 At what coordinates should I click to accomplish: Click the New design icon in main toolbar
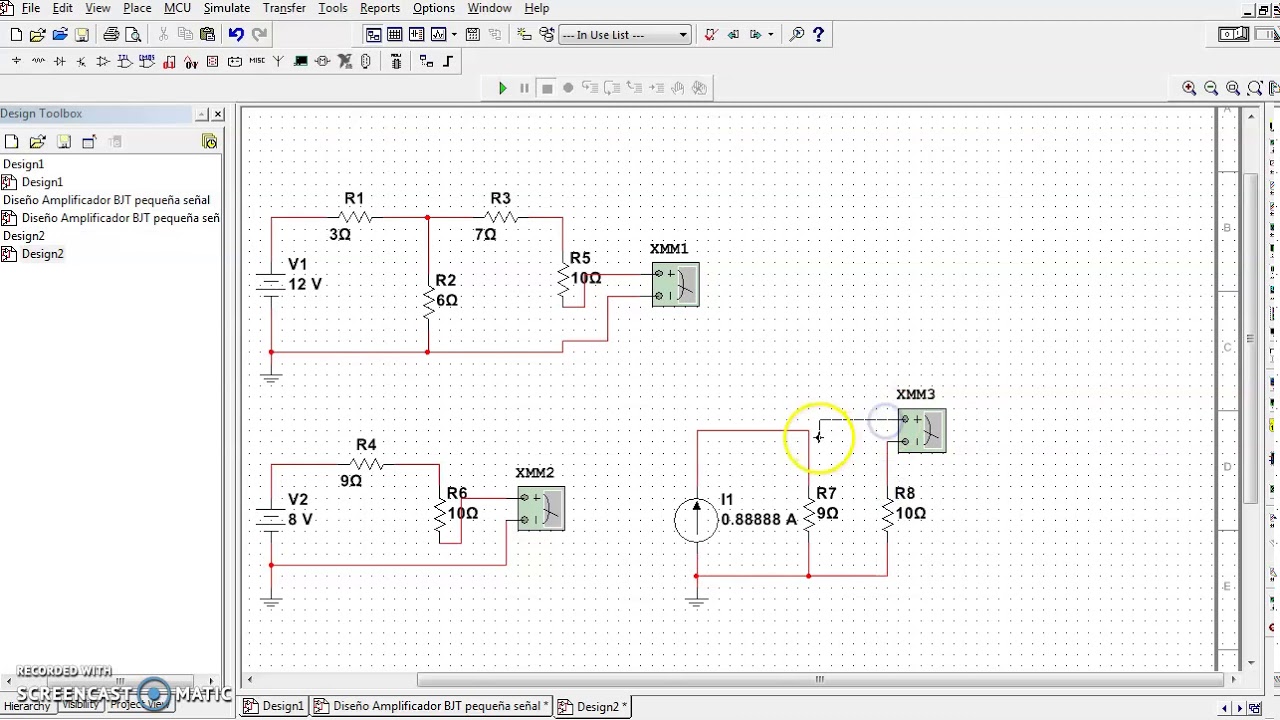(x=16, y=35)
